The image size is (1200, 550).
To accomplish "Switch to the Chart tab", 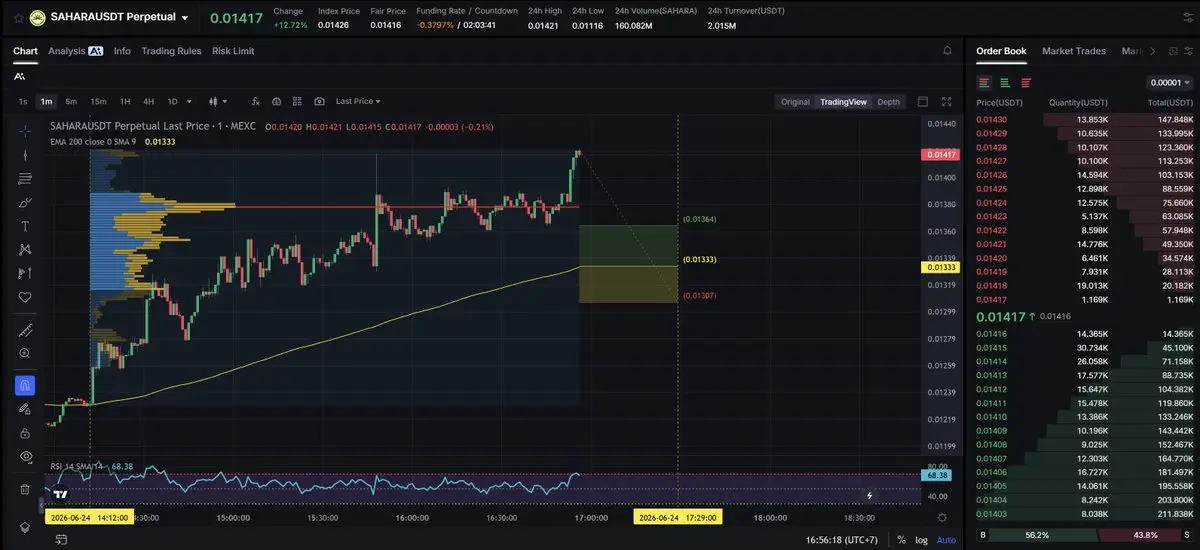I will [x=25, y=51].
